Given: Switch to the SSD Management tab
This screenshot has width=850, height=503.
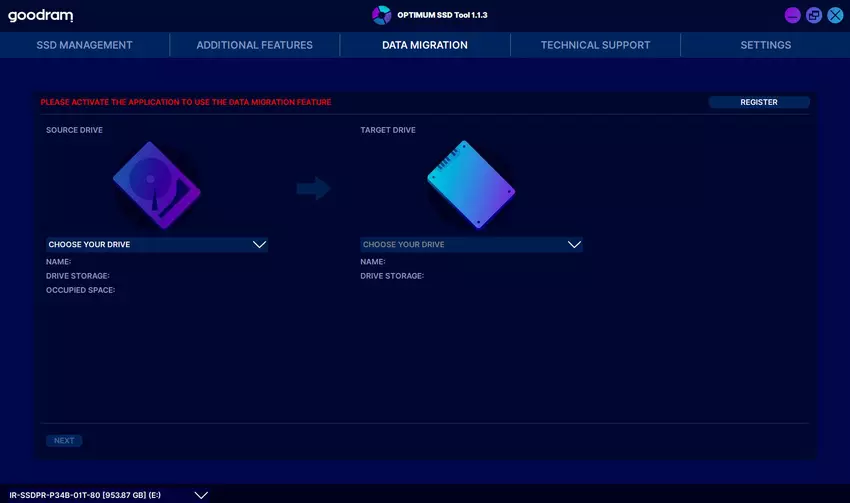Looking at the screenshot, I should [84, 45].
